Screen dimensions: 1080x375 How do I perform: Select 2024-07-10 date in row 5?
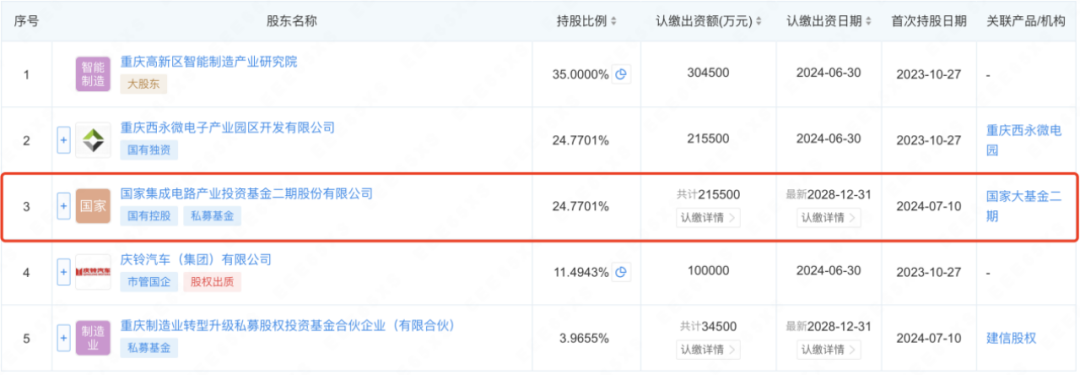pyautogui.click(x=928, y=338)
